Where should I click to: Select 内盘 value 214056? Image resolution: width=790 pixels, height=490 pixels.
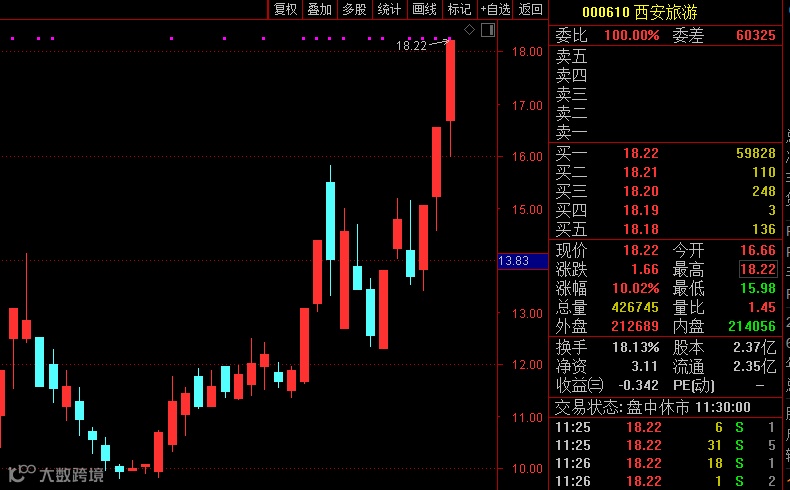click(x=752, y=326)
